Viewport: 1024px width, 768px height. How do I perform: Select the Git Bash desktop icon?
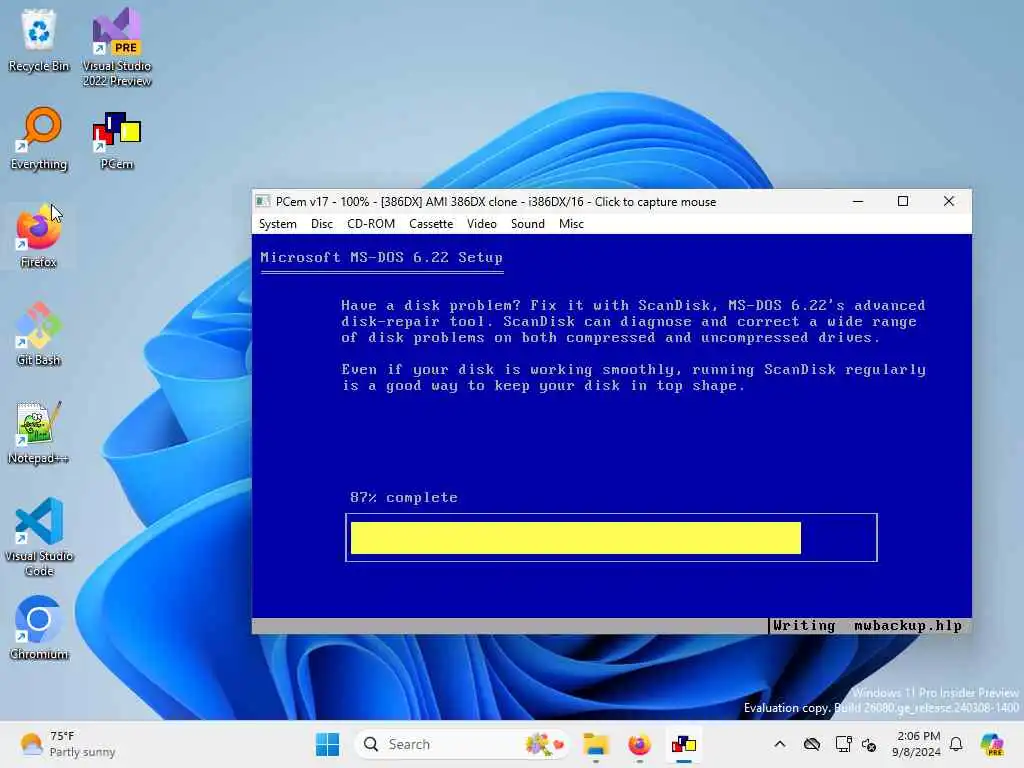[39, 334]
